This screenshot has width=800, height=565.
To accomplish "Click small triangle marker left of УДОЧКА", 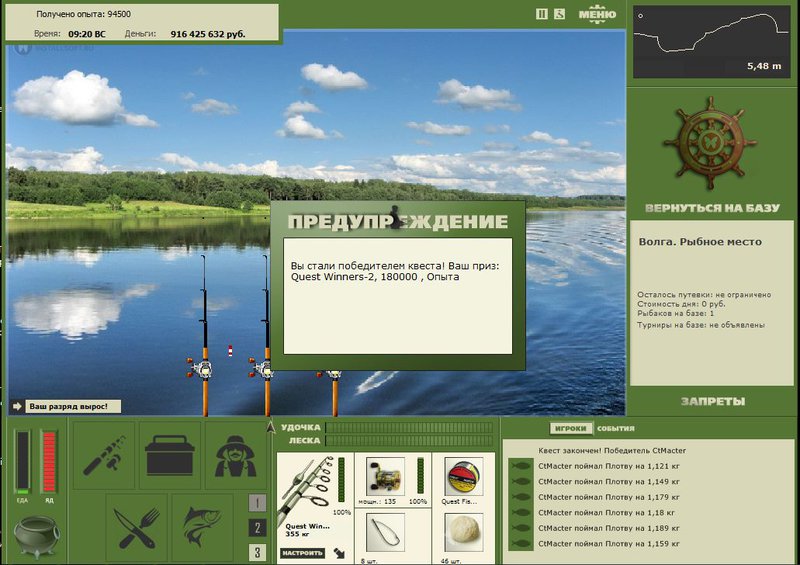I will pyautogui.click(x=271, y=427).
